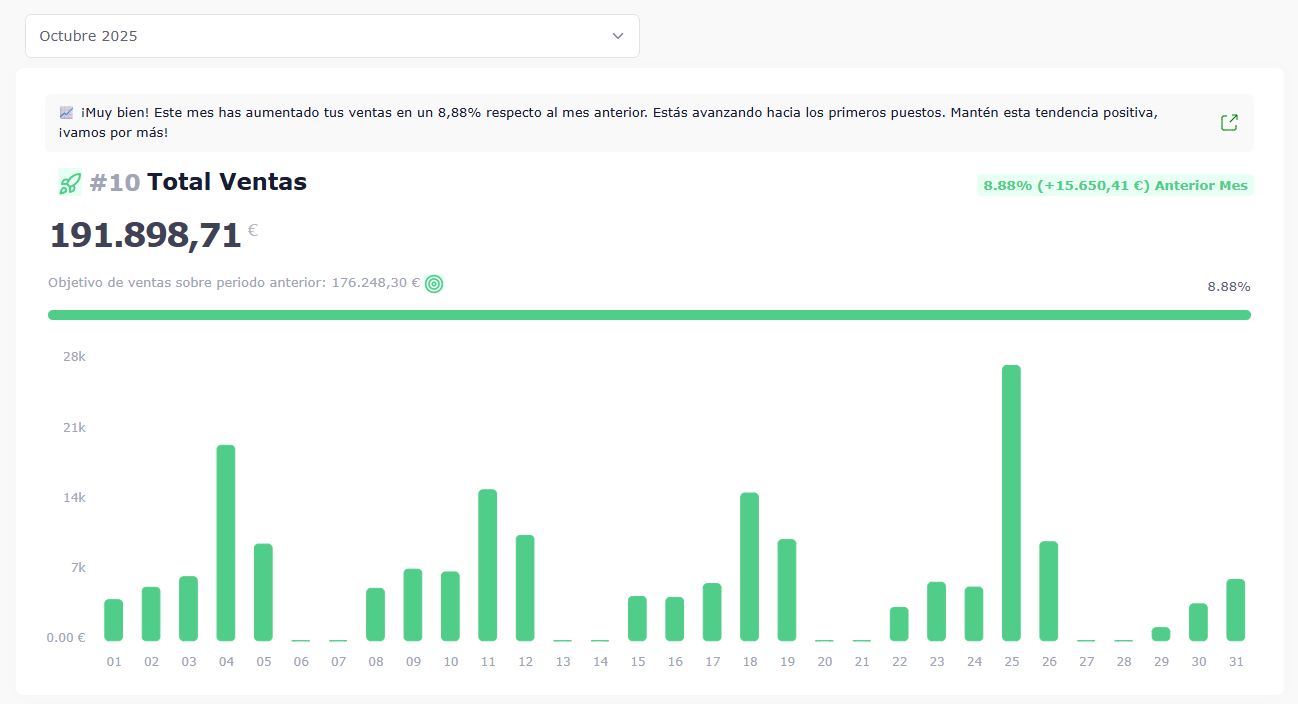This screenshot has height=704, width=1298.
Task: Open the Octubre 2025 month dropdown
Action: tap(320, 36)
